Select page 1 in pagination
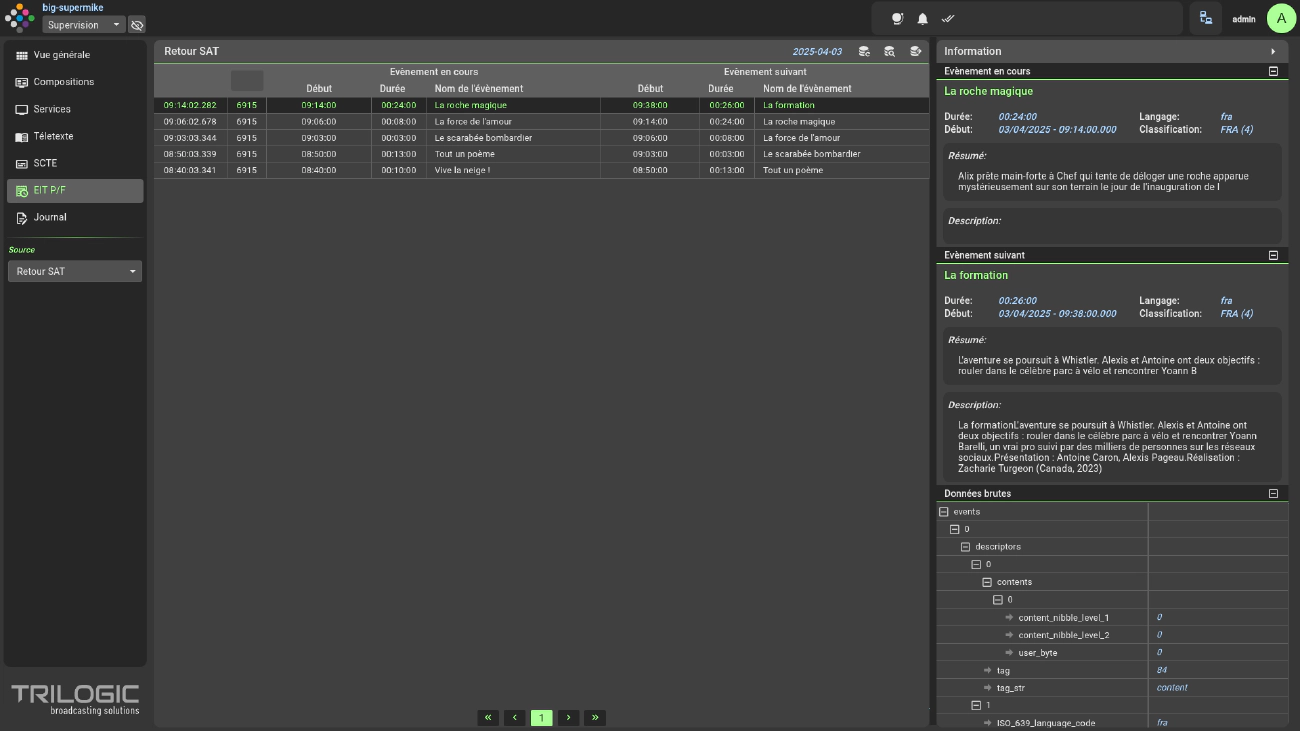 [x=541, y=717]
